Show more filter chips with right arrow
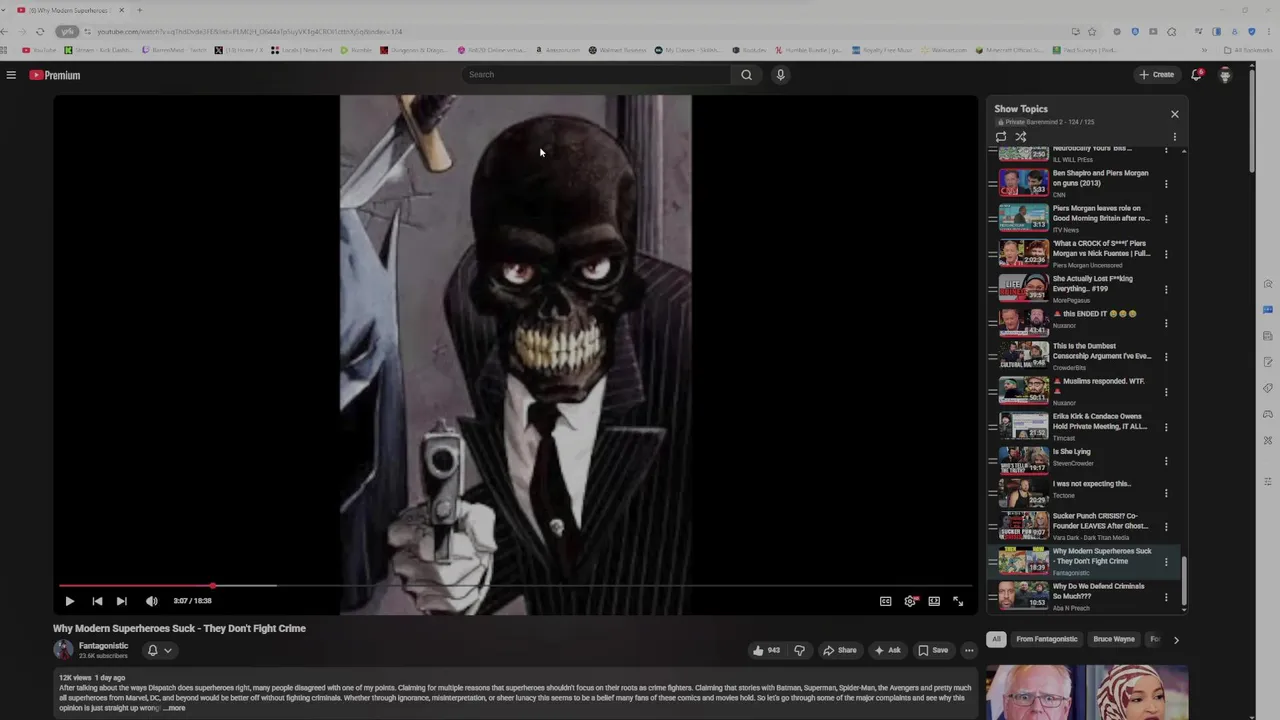 [x=1176, y=640]
